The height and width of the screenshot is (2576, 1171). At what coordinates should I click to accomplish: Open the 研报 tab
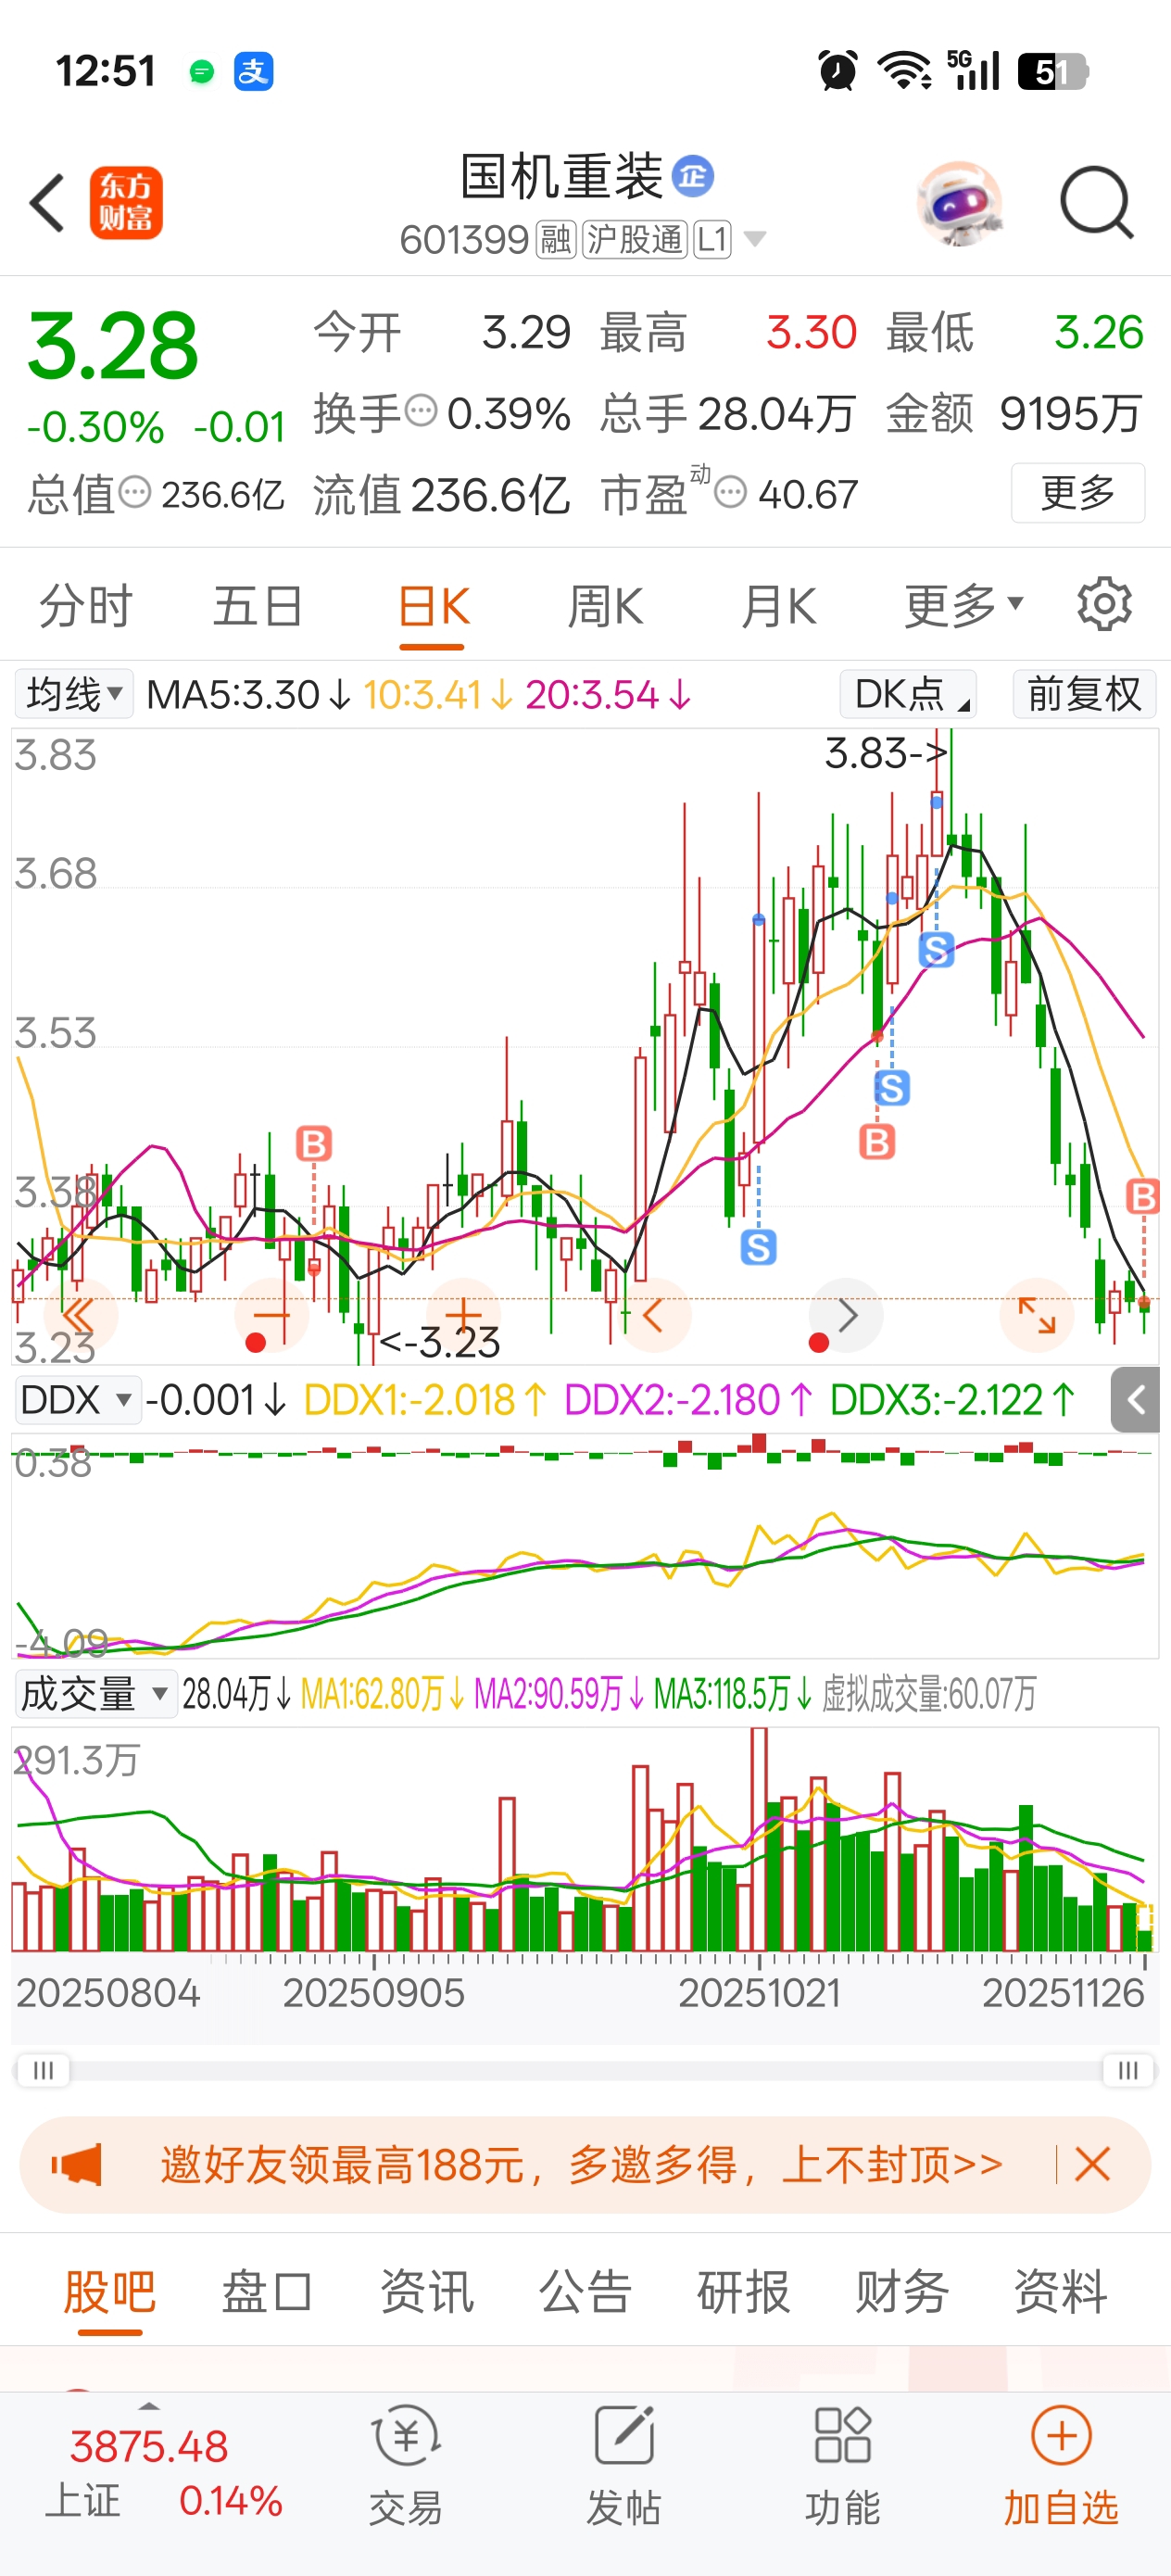coord(743,2291)
